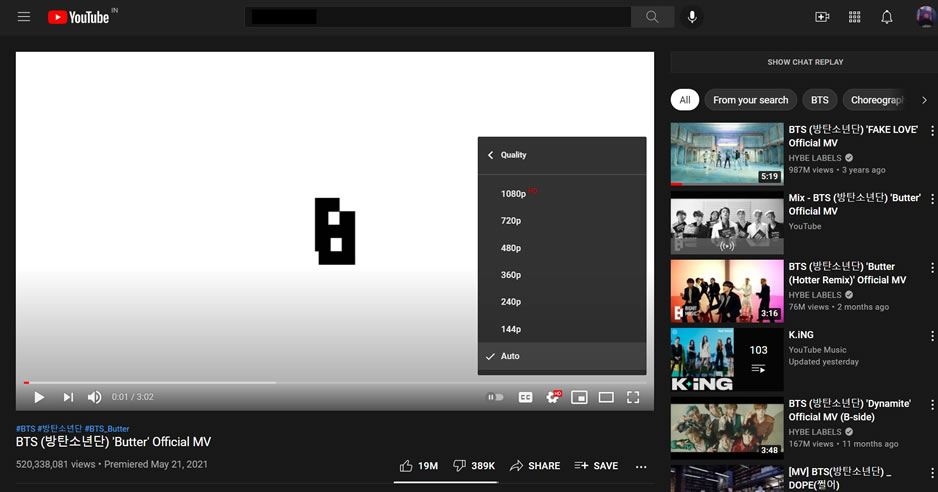The image size is (938, 492).
Task: Enter full screen mode
Action: [x=633, y=397]
